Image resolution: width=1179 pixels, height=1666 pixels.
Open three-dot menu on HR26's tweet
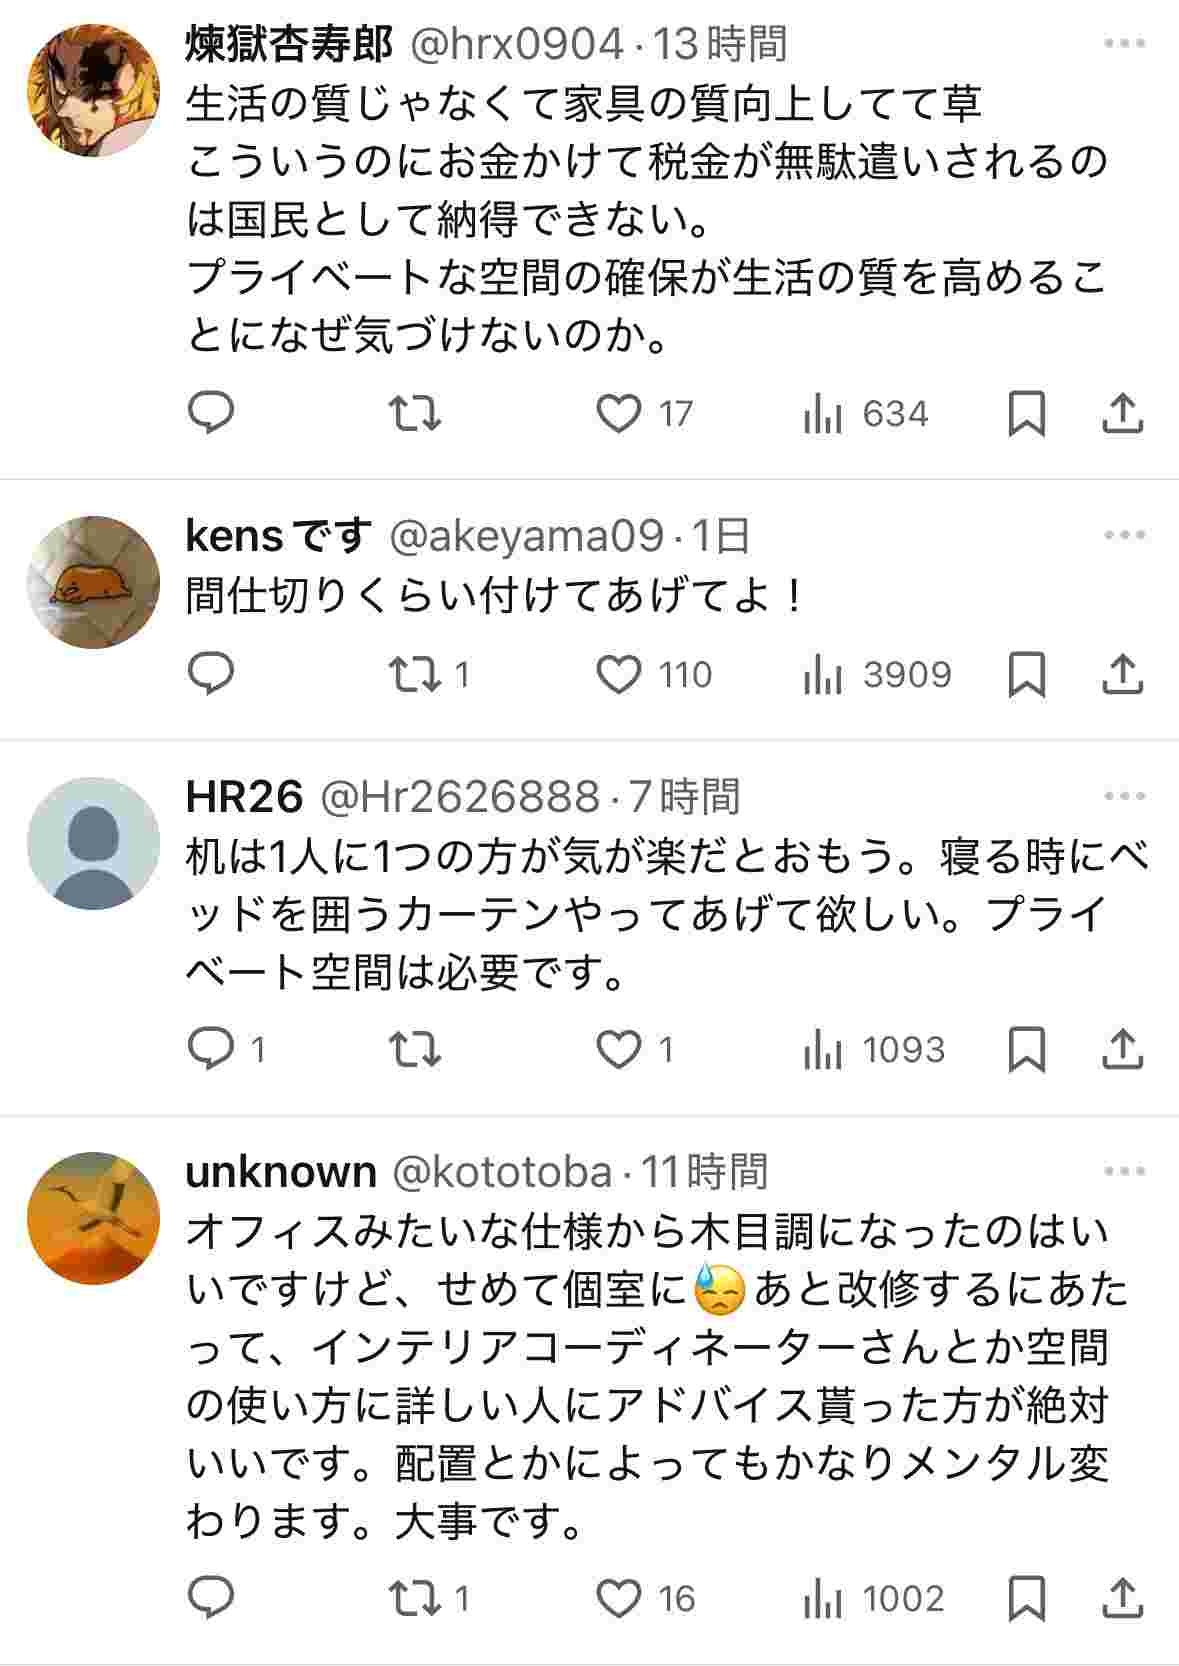pyautogui.click(x=1124, y=796)
